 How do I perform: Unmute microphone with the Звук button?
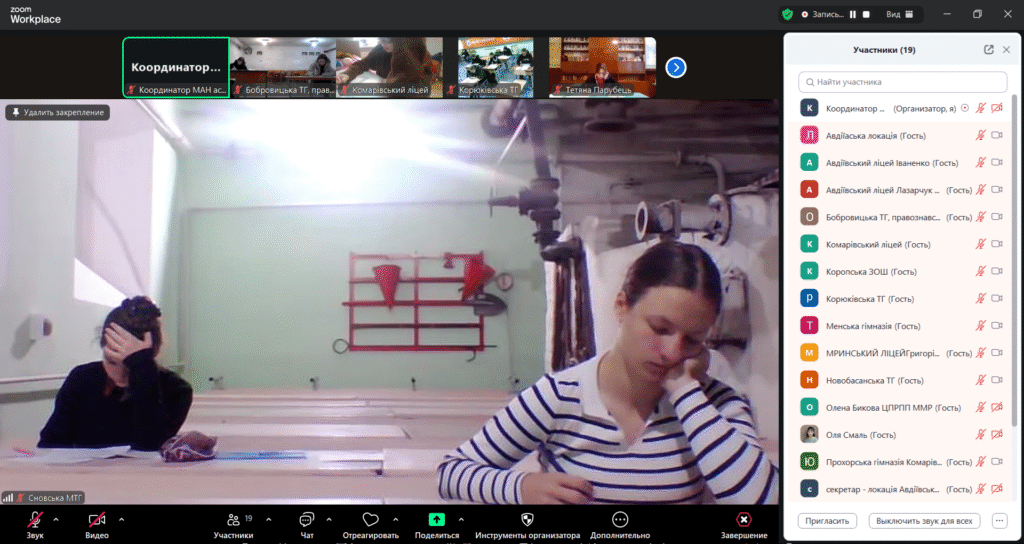pyautogui.click(x=35, y=520)
